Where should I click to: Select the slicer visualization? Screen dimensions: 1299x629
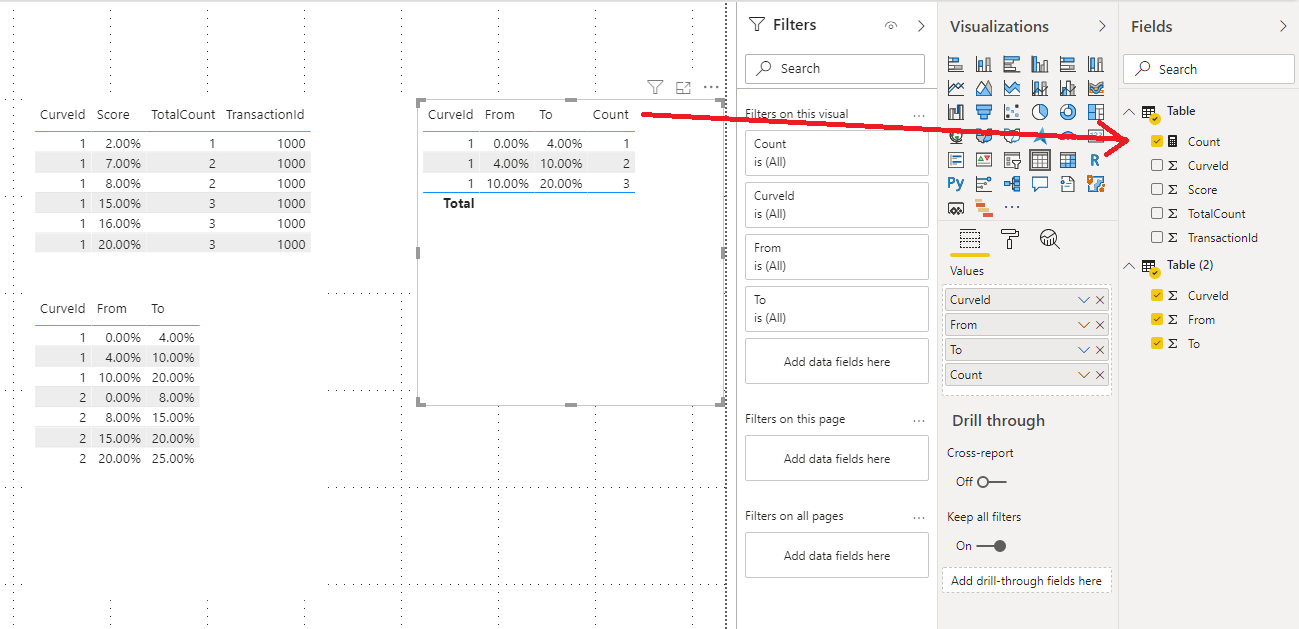pos(1012,160)
